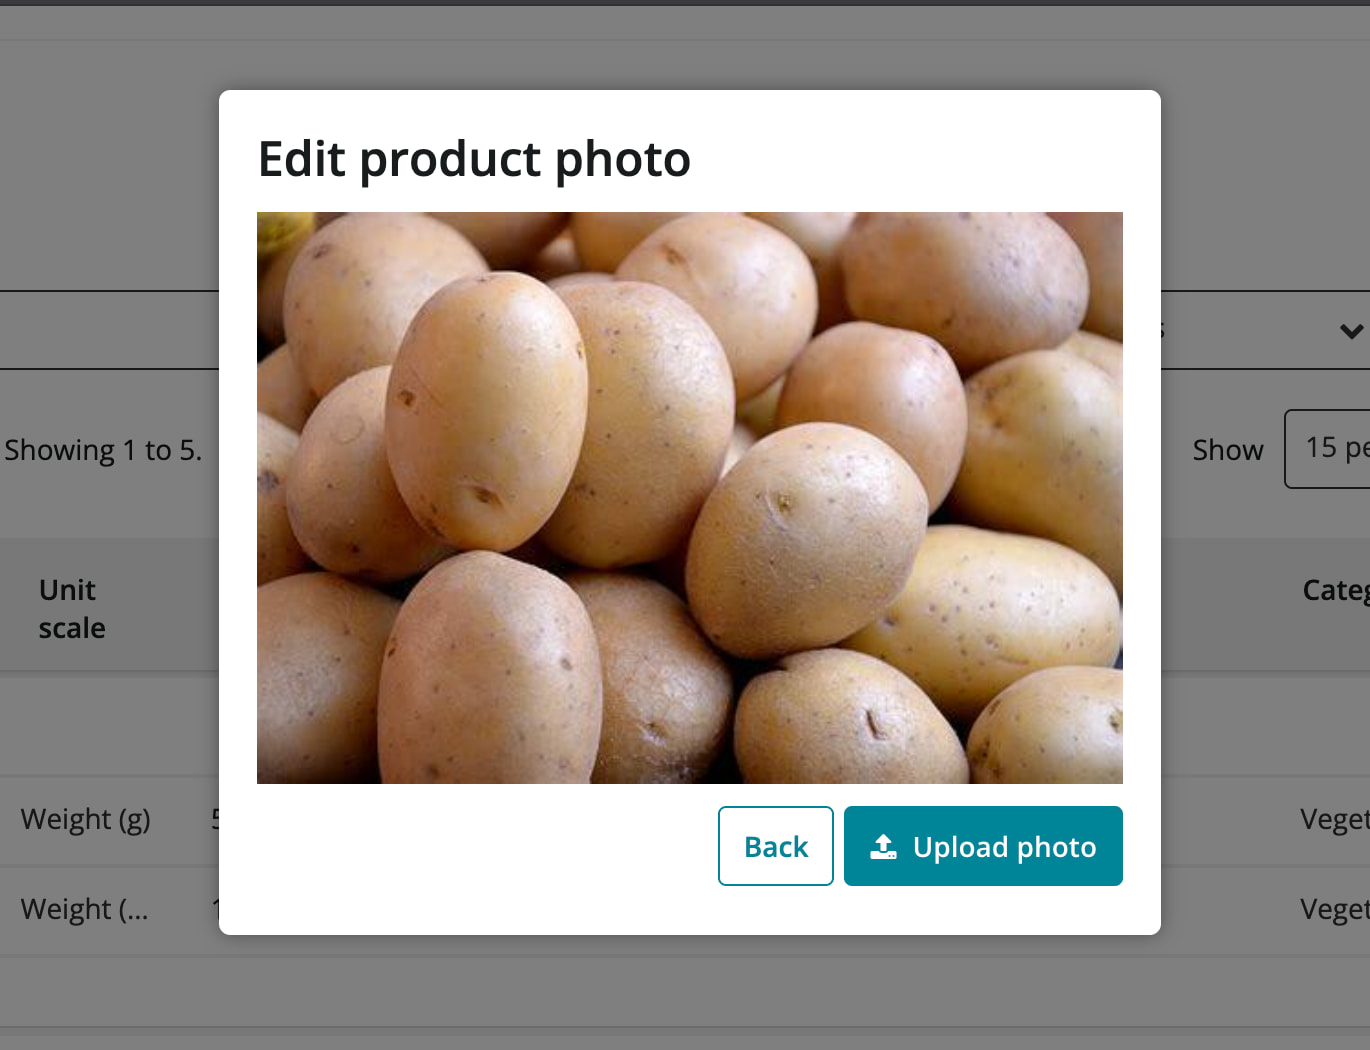Click the Show label beside per-page selector

click(x=1228, y=450)
